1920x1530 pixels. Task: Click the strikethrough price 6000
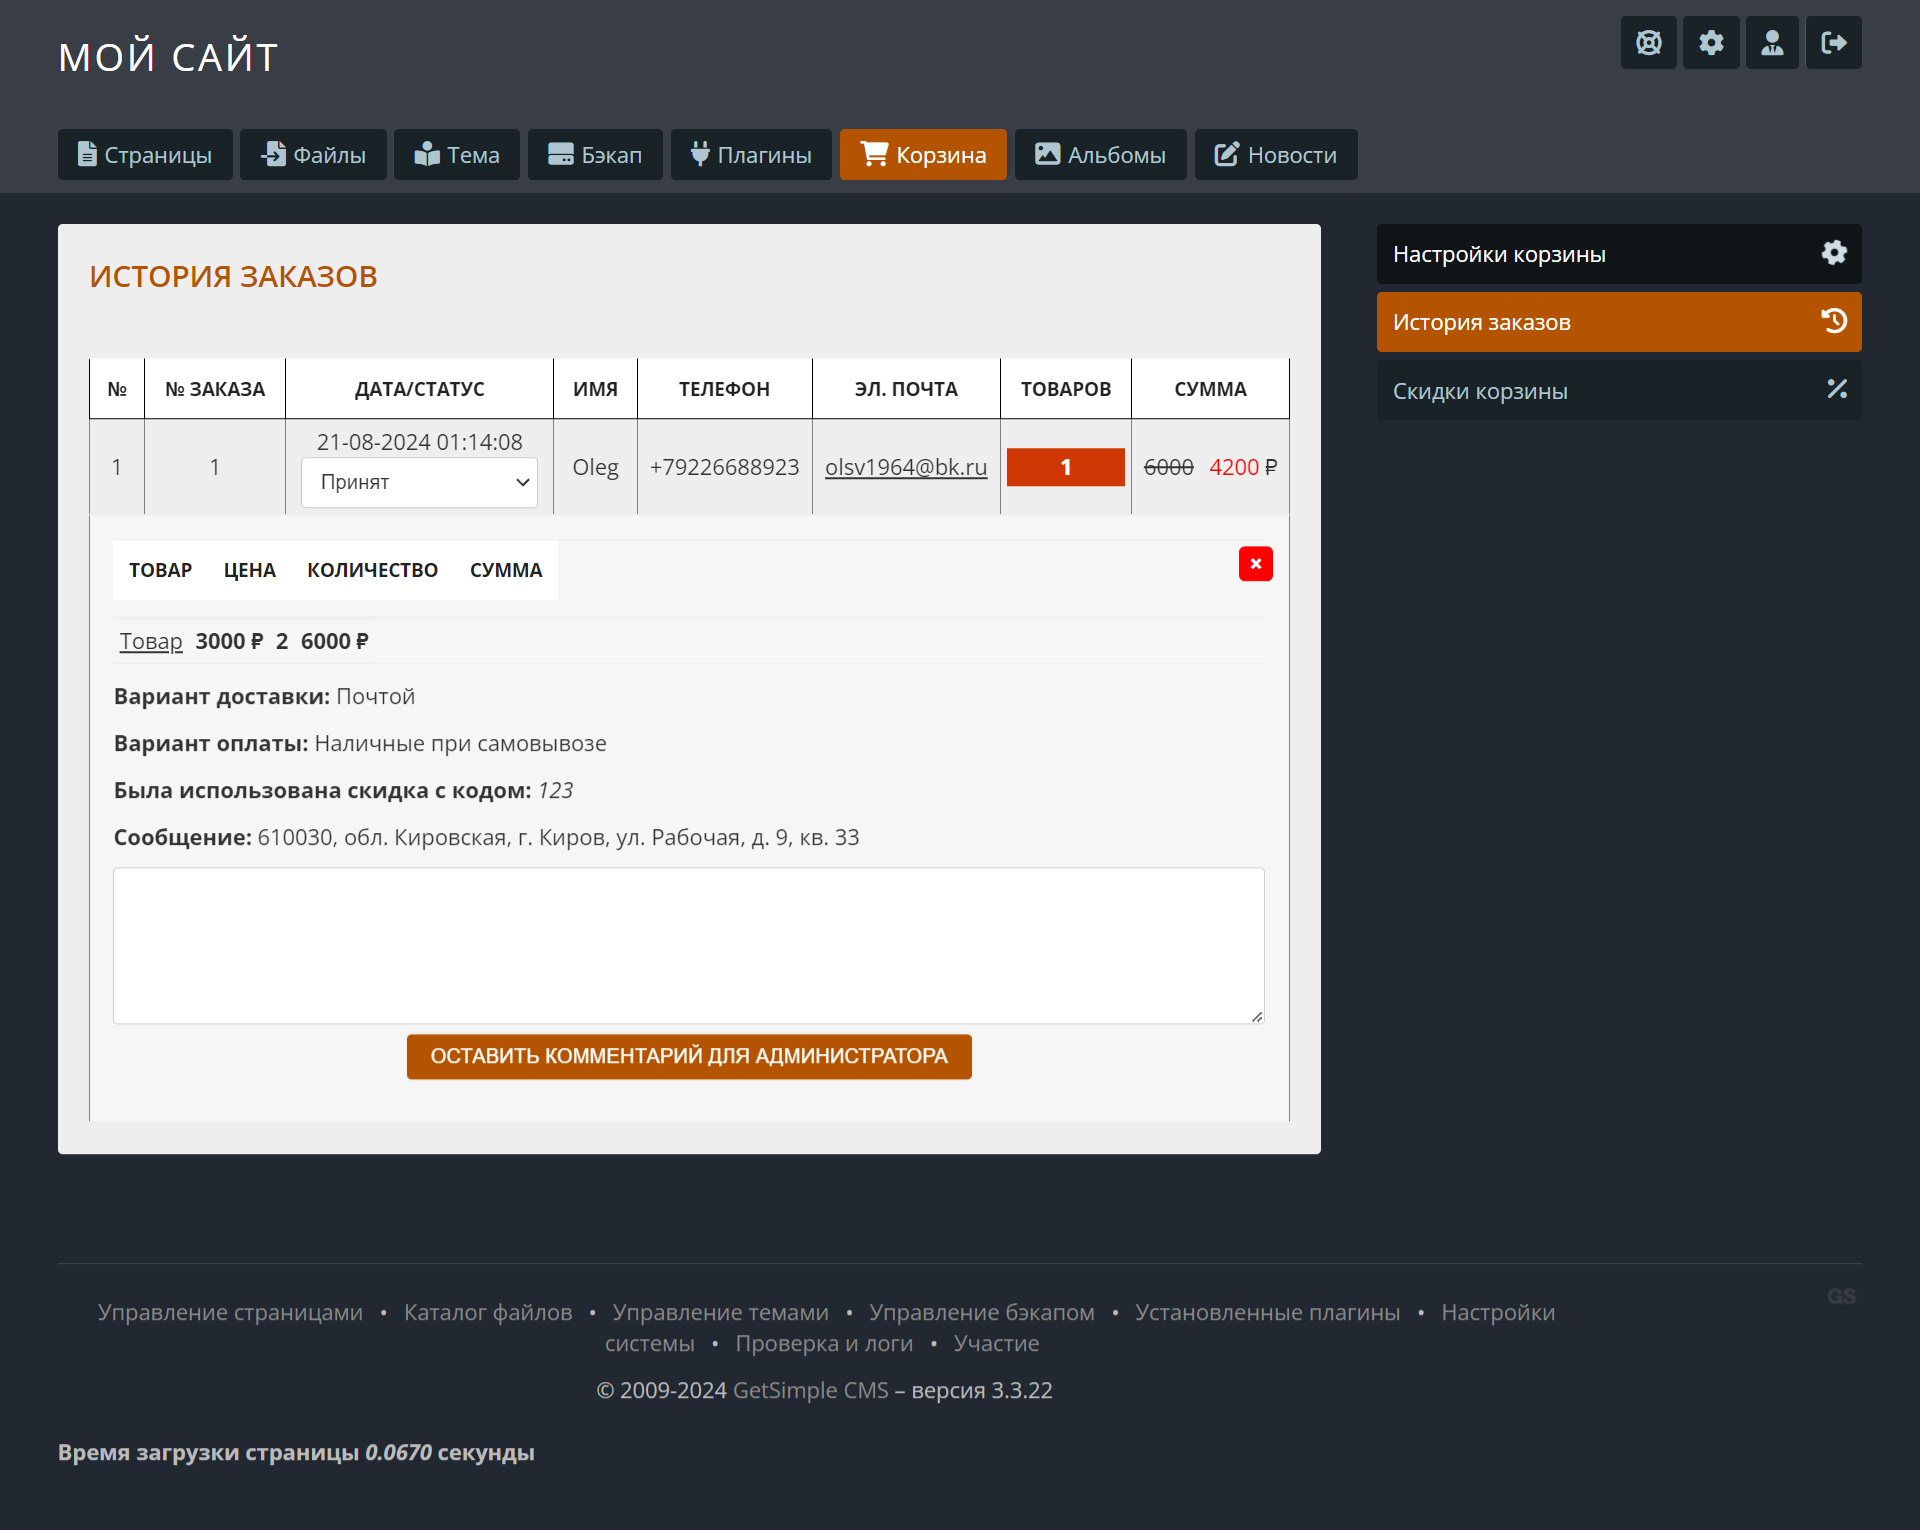coord(1168,467)
